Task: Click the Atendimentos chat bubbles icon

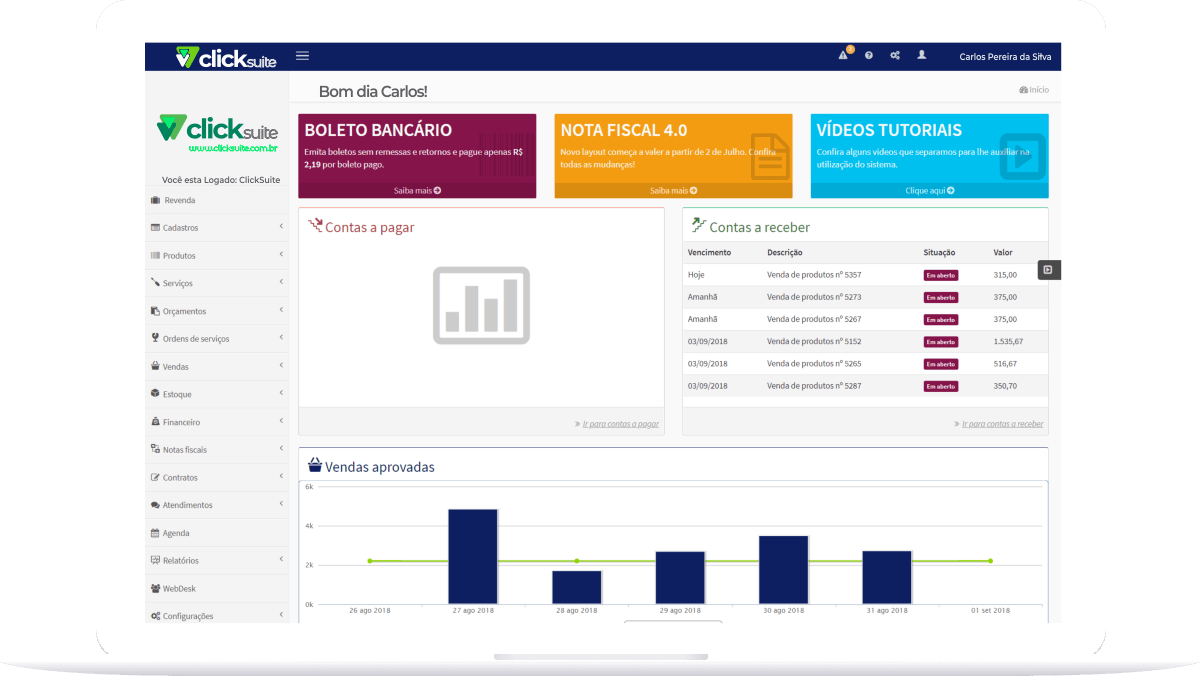Action: [155, 505]
